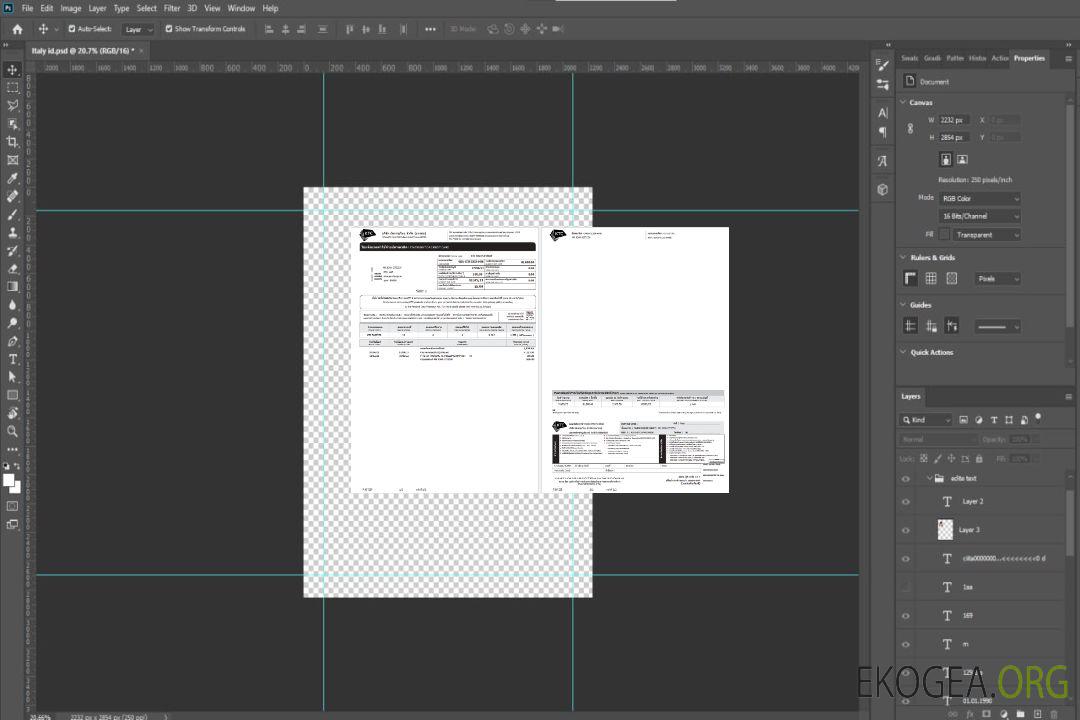Set canvas to landscape orientation
This screenshot has height=720, width=1080.
pos(962,160)
